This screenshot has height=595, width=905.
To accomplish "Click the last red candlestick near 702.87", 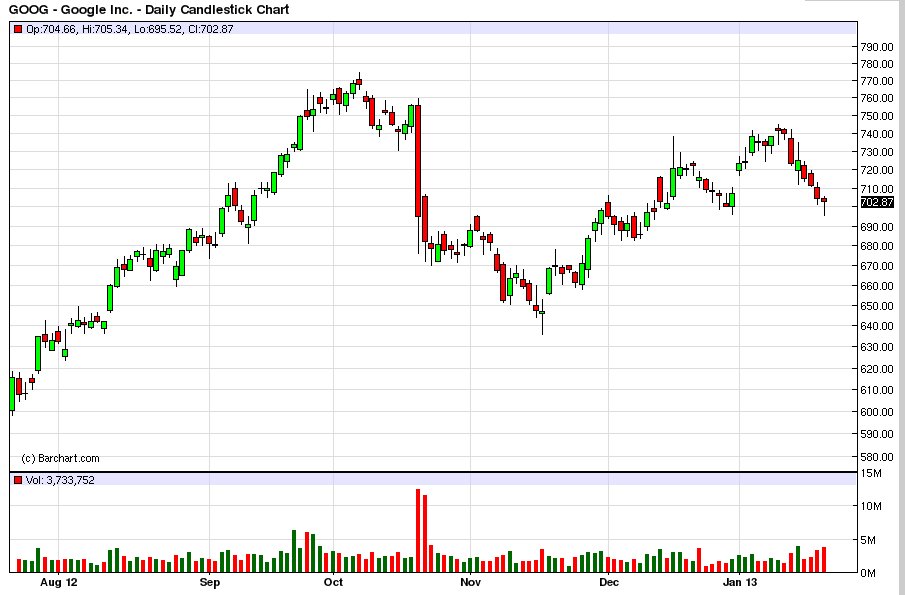I will (824, 200).
